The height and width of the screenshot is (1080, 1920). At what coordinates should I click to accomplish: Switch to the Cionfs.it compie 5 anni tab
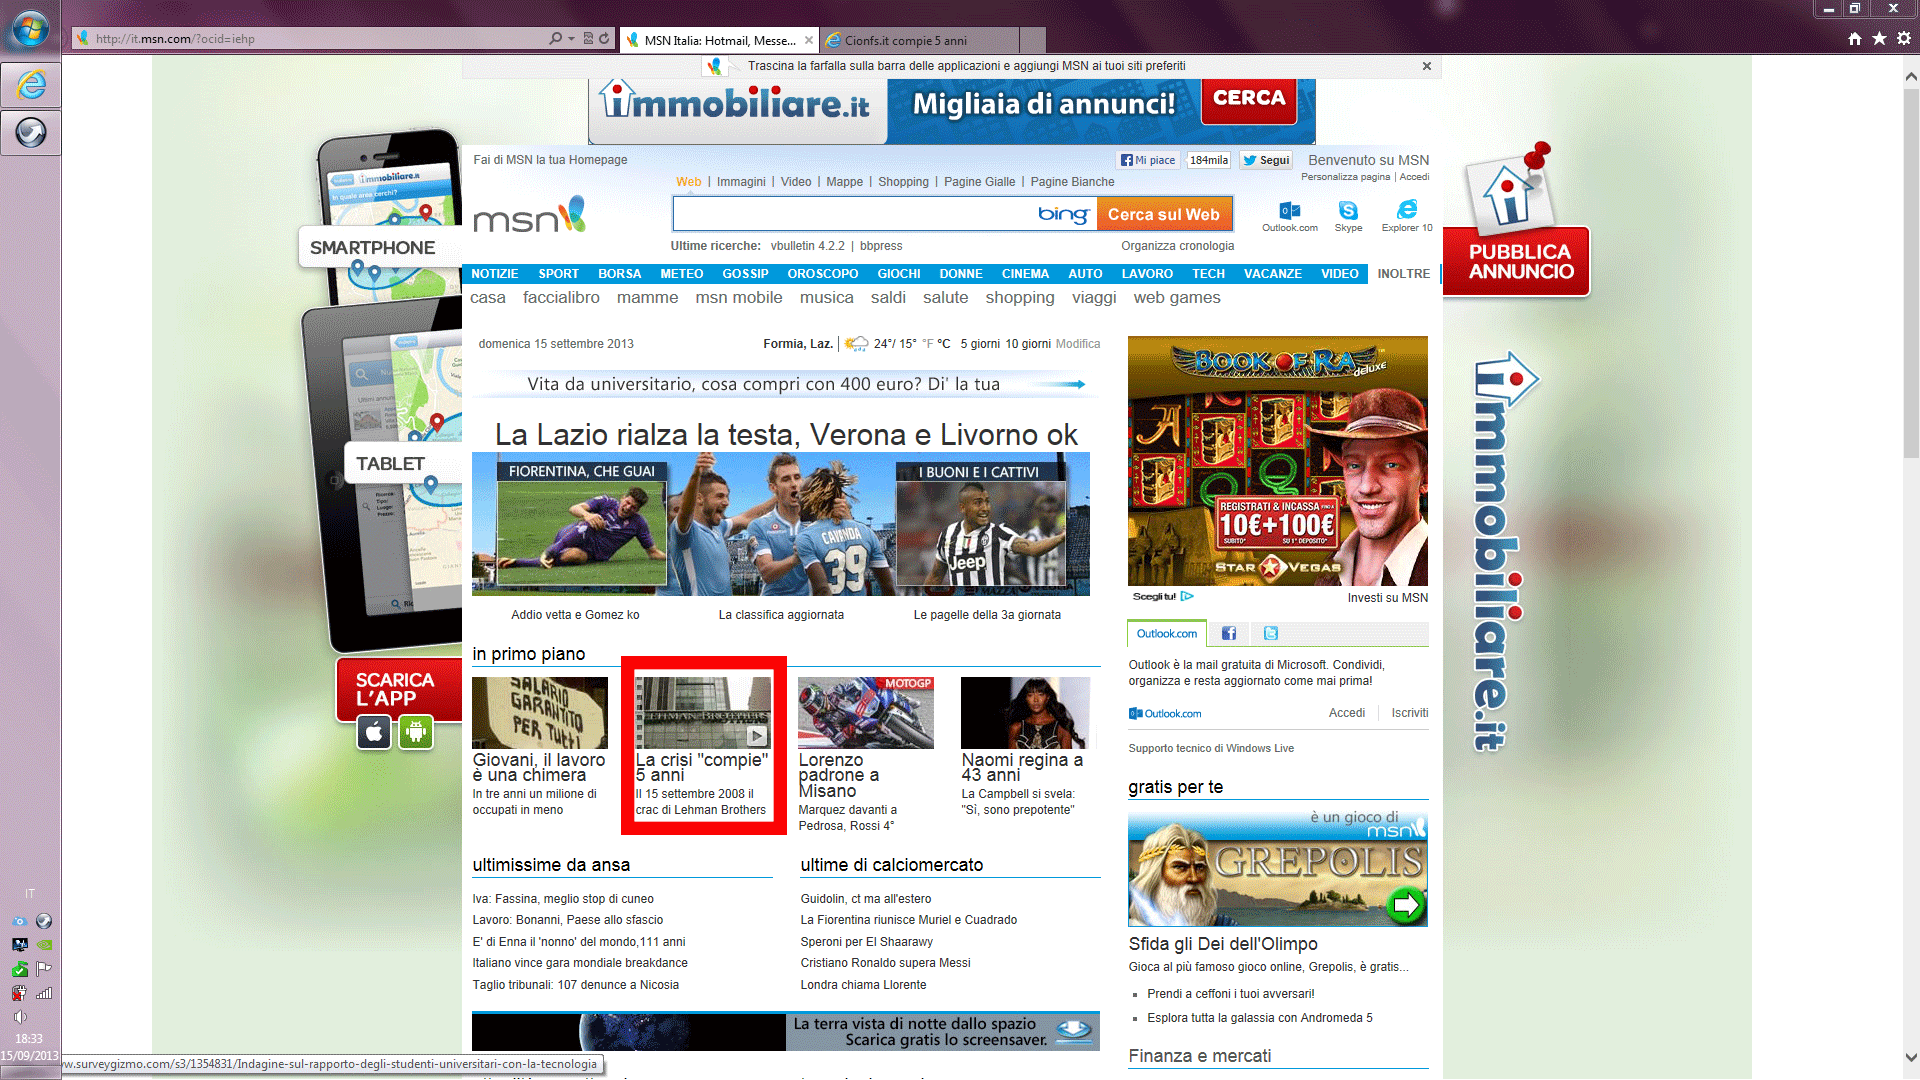tap(920, 40)
